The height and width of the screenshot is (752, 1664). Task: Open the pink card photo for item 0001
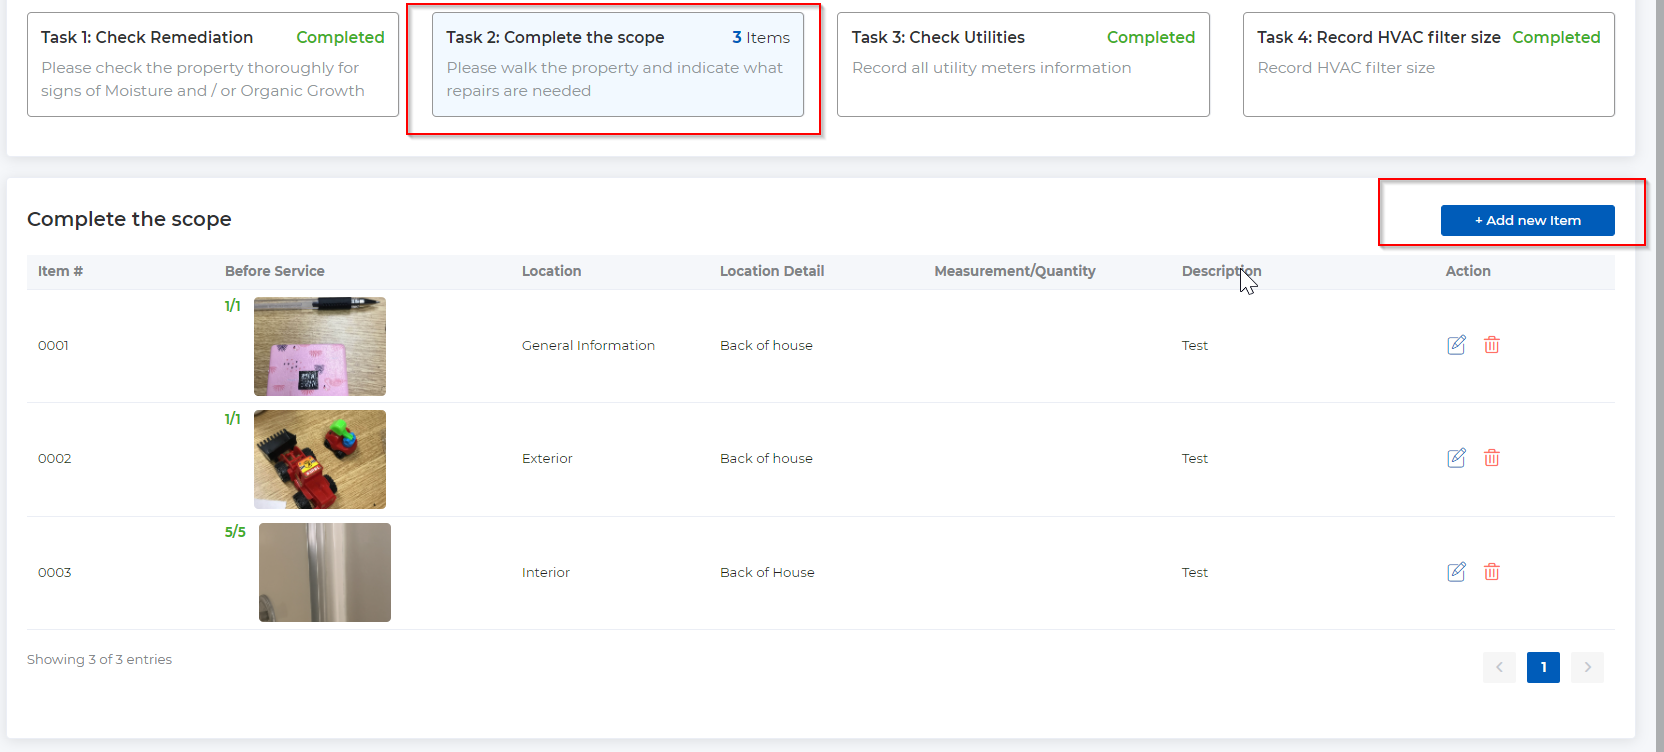pos(320,346)
